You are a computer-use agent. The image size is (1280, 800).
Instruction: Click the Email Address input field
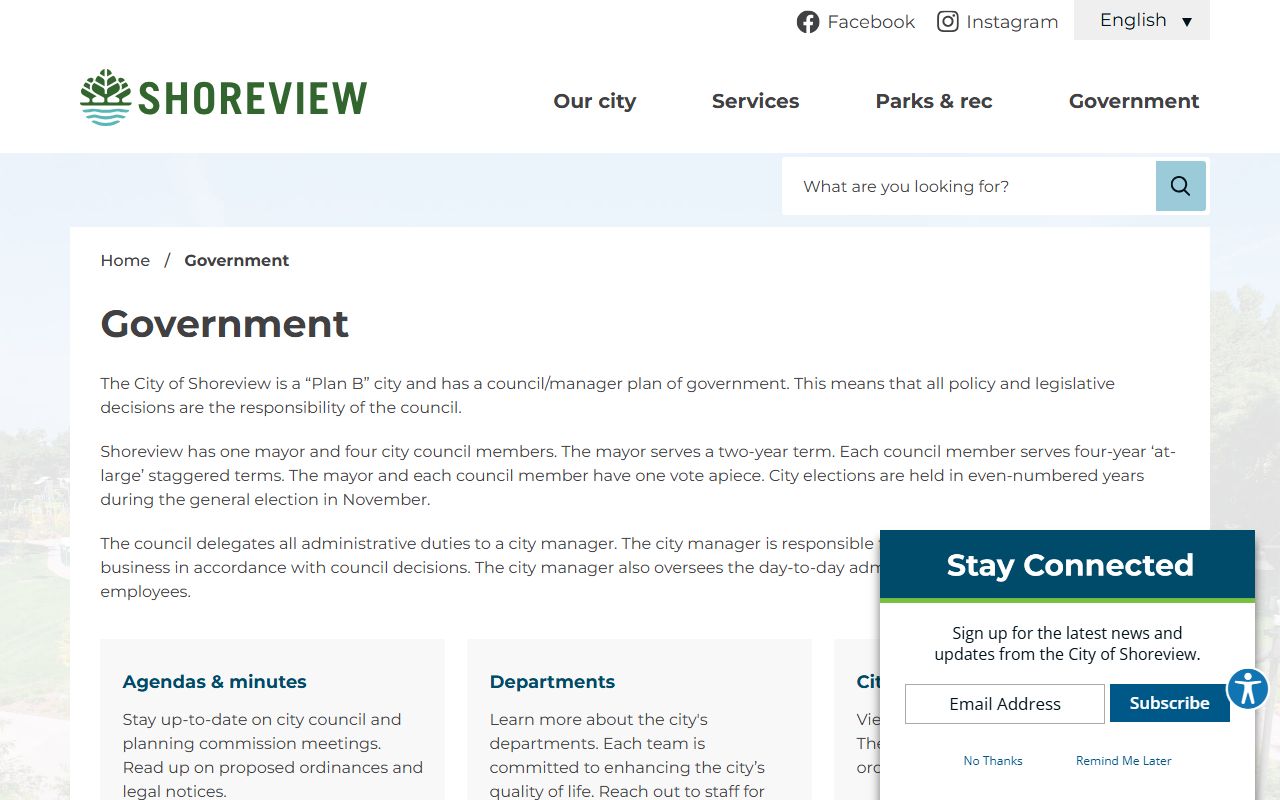click(1005, 704)
